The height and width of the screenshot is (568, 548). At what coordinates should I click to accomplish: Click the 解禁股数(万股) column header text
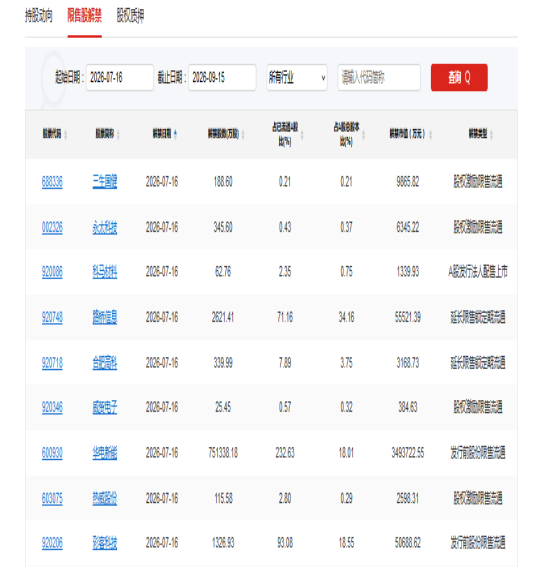[x=223, y=134]
